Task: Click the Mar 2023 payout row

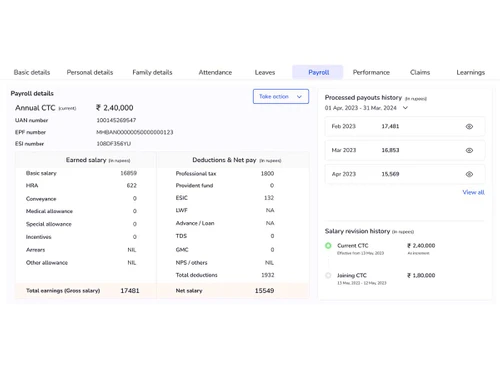Action: click(405, 150)
